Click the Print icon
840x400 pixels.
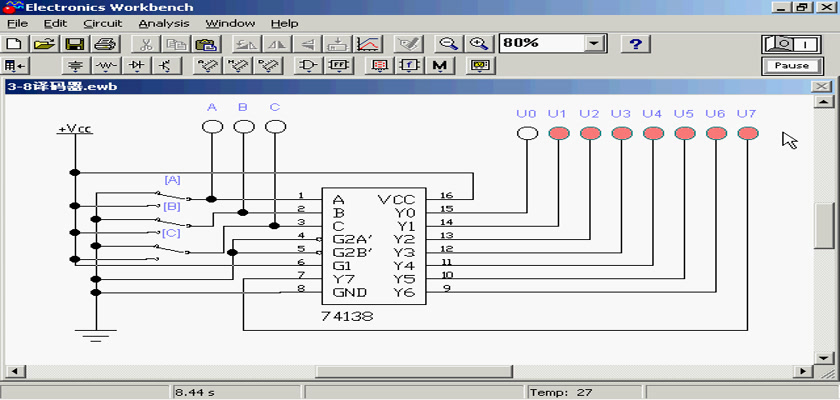click(105, 44)
